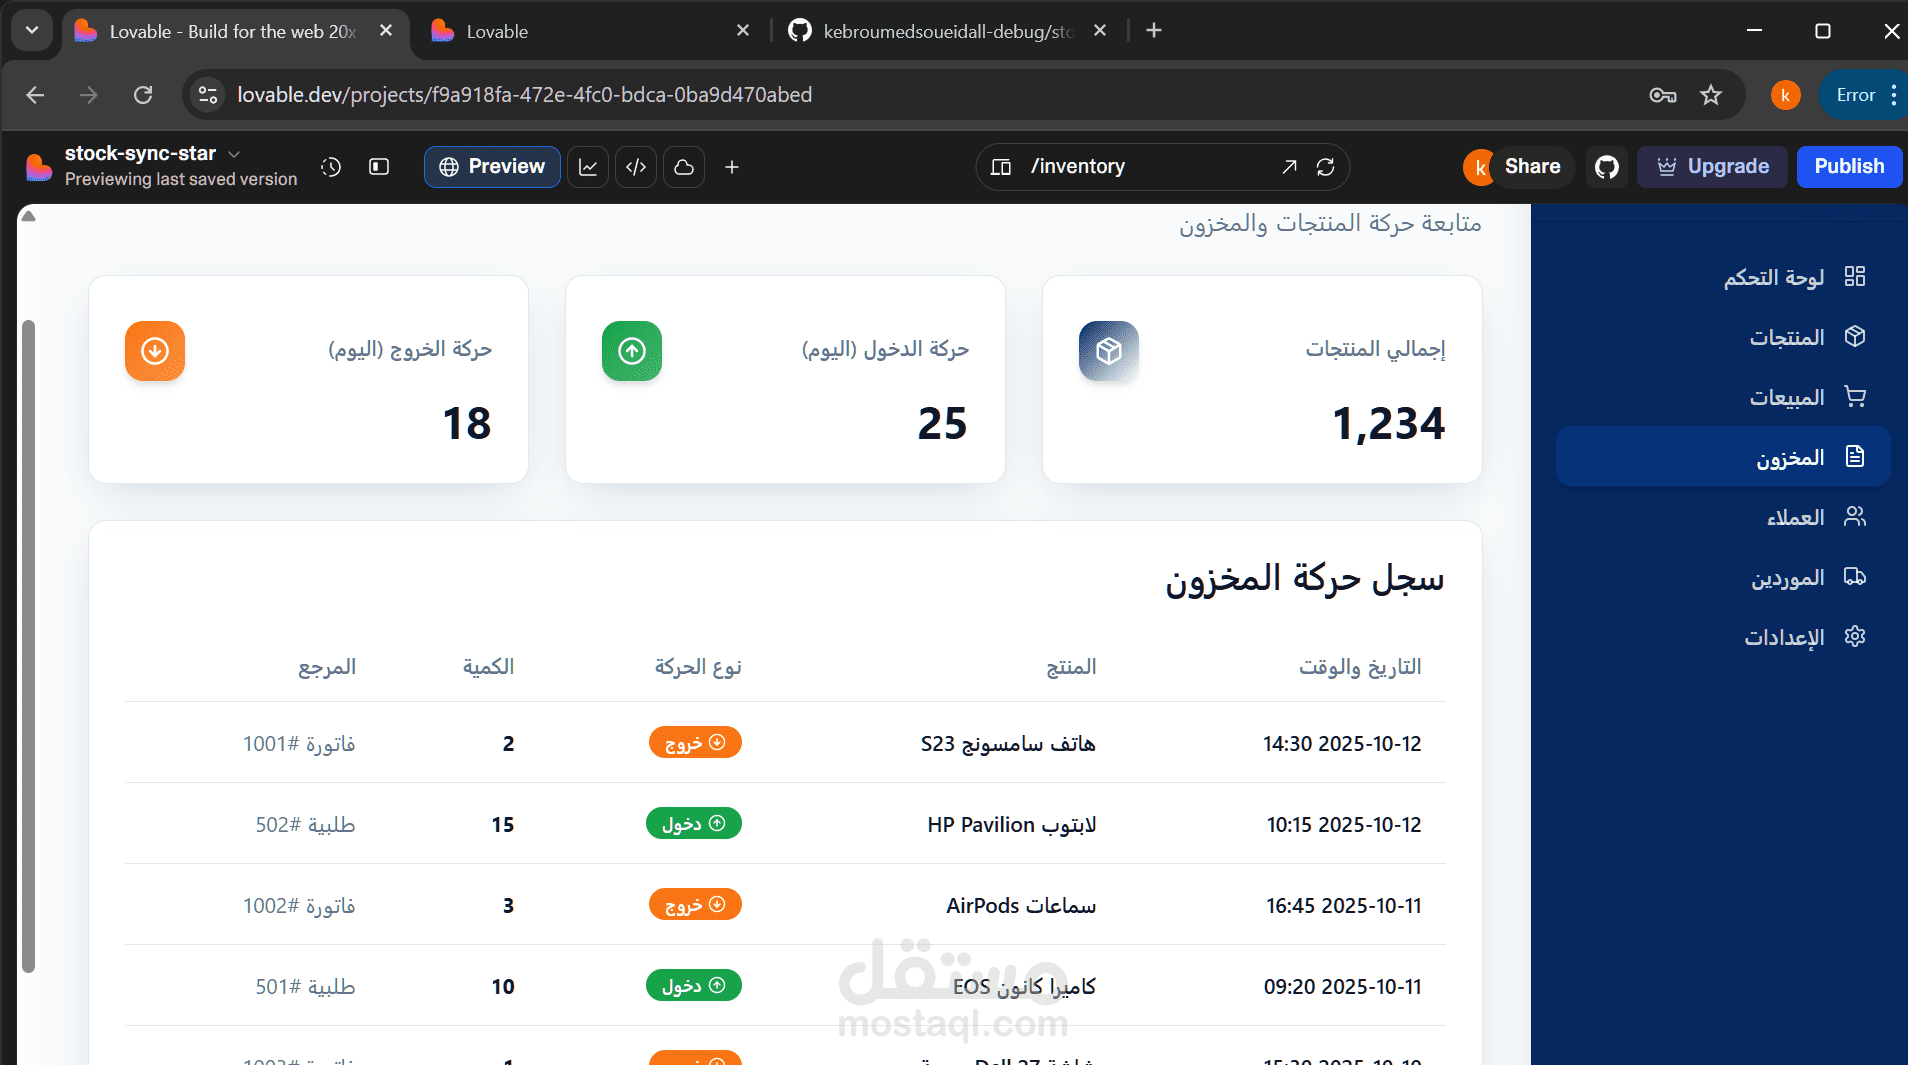Close the Lovable - Build for the web tab
1908x1065 pixels.
386,31
